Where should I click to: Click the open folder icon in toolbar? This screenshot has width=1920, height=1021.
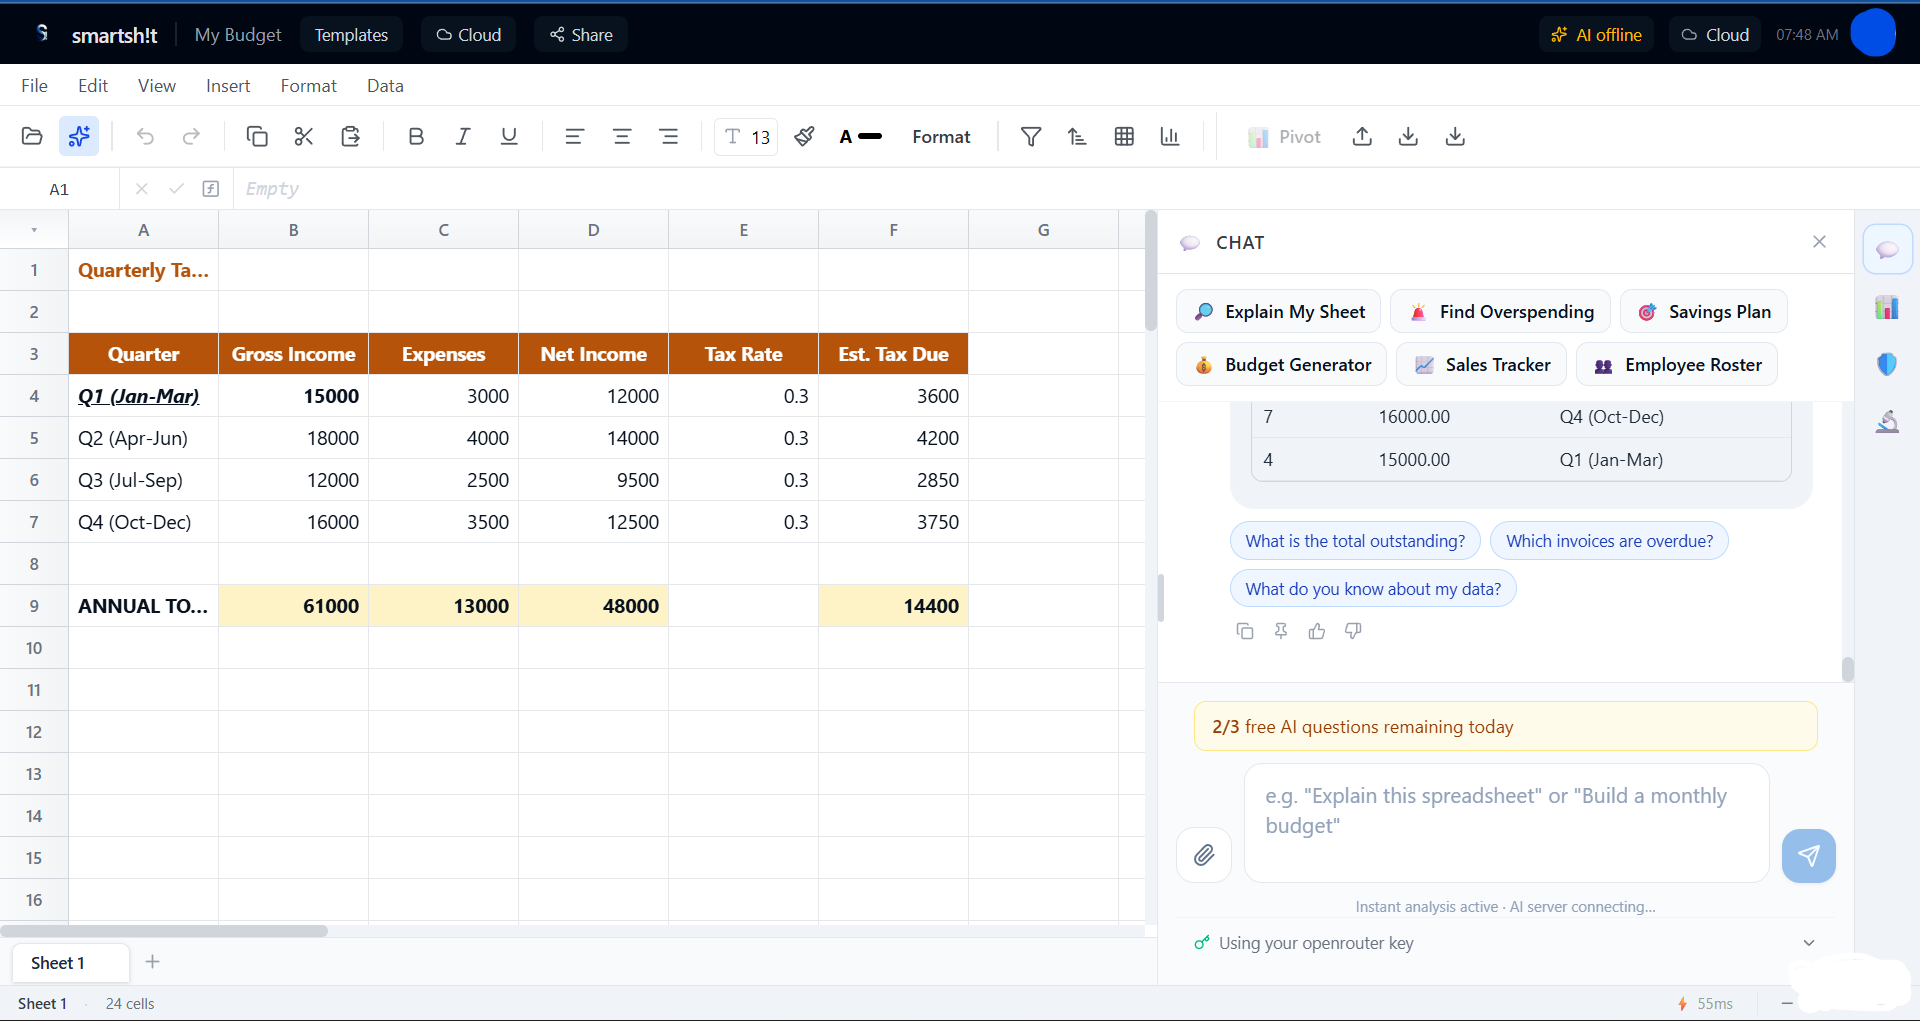(x=32, y=137)
